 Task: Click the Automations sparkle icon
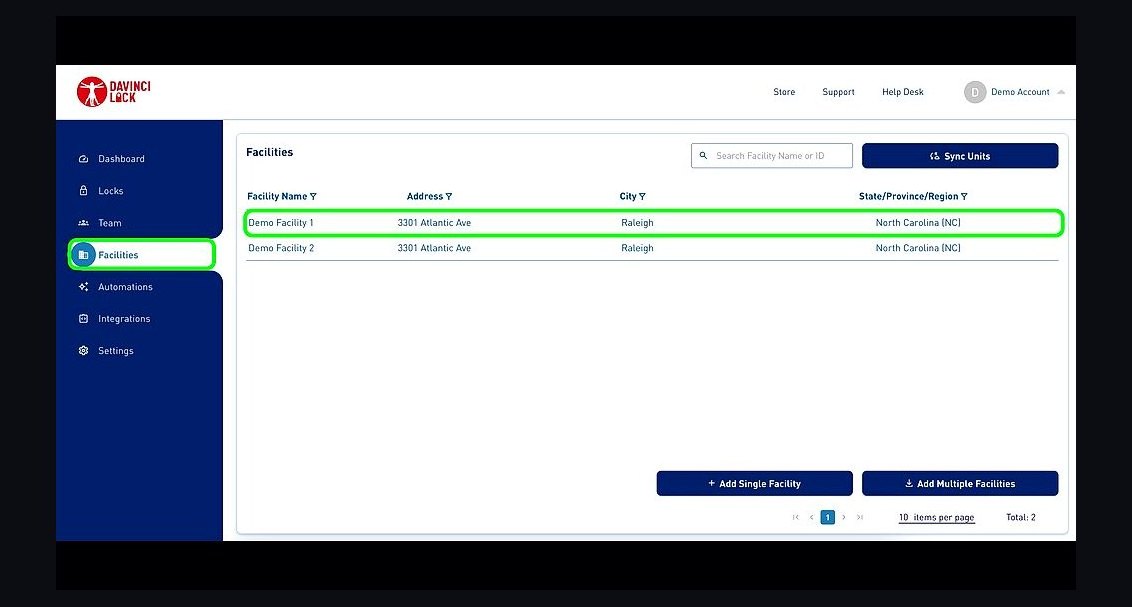pos(83,287)
